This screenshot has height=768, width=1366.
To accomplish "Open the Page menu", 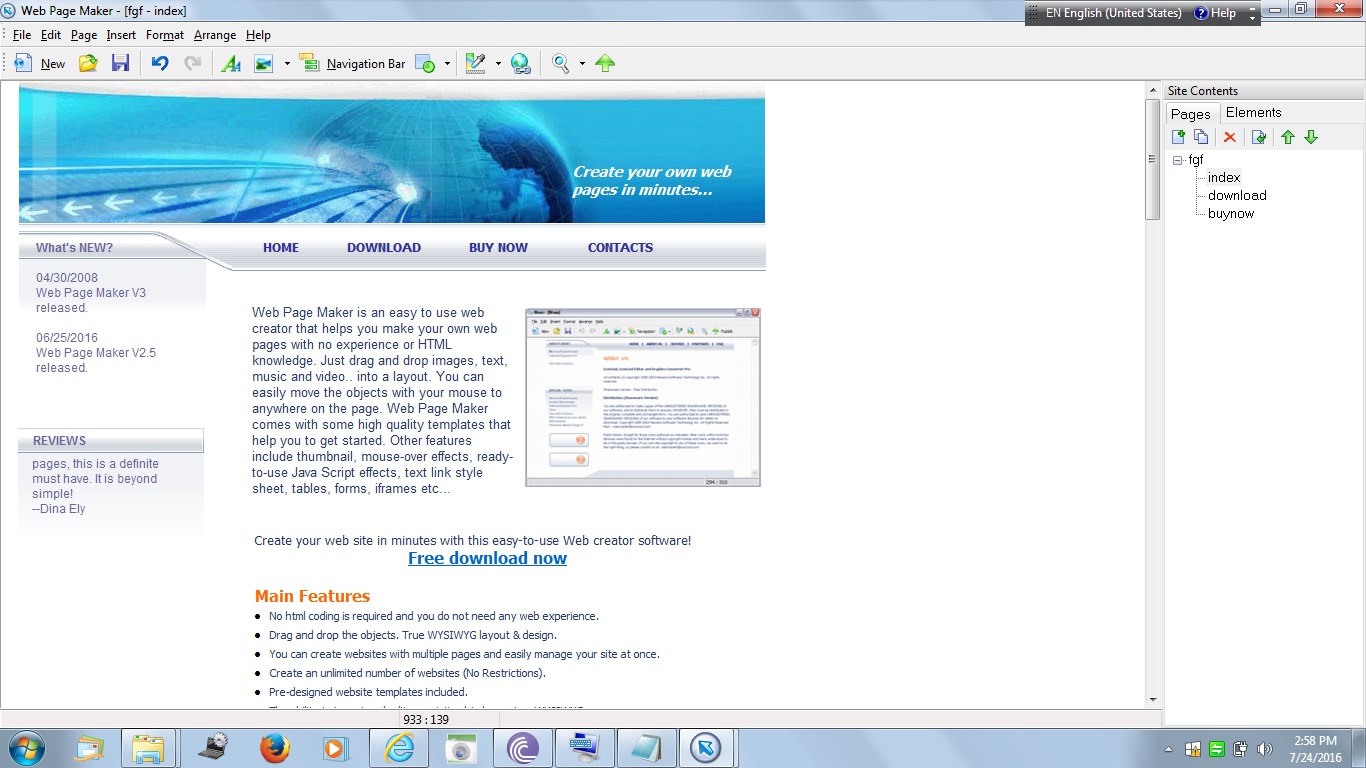I will 84,35.
